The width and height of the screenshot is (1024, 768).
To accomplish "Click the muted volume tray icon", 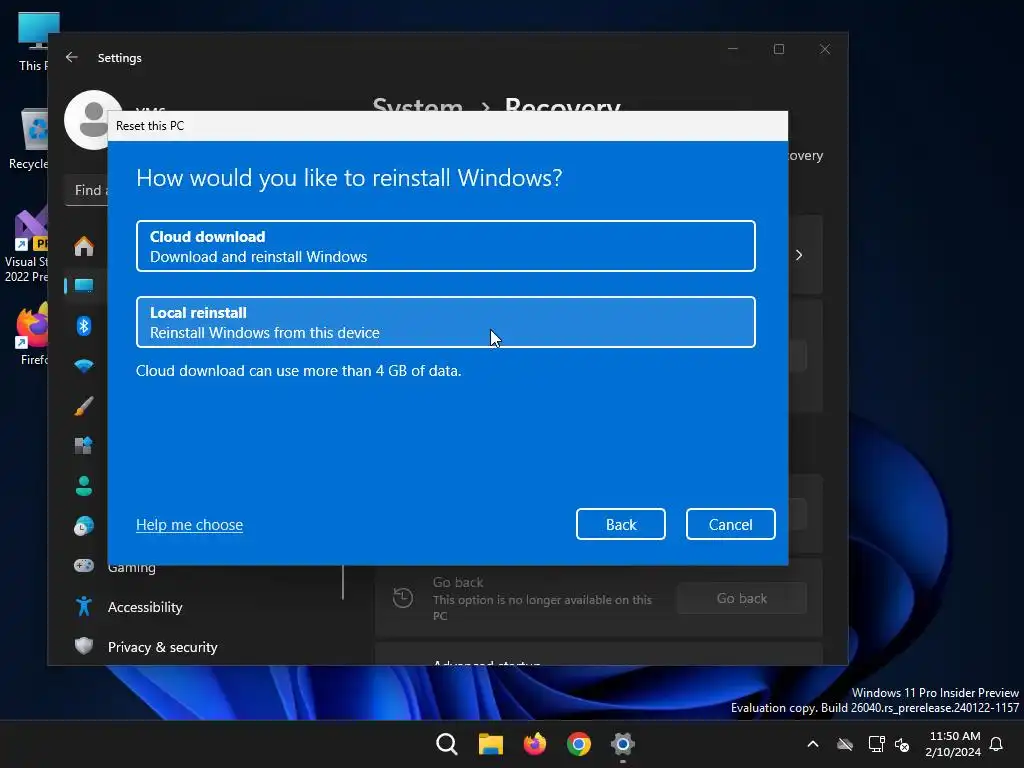I will tap(902, 744).
